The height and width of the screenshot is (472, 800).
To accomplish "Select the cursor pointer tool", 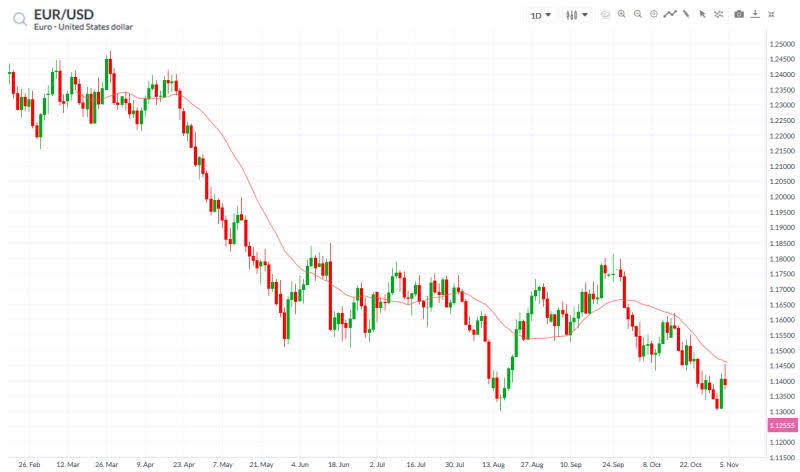I will coord(702,15).
